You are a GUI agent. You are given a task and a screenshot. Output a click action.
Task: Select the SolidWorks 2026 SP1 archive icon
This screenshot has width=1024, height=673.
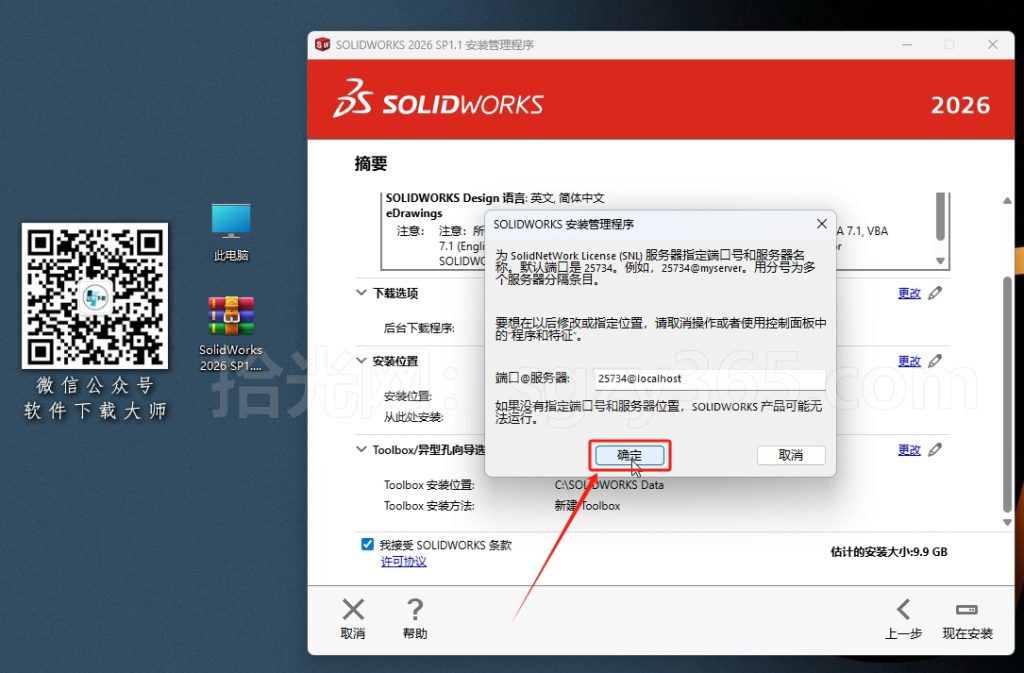pos(231,330)
